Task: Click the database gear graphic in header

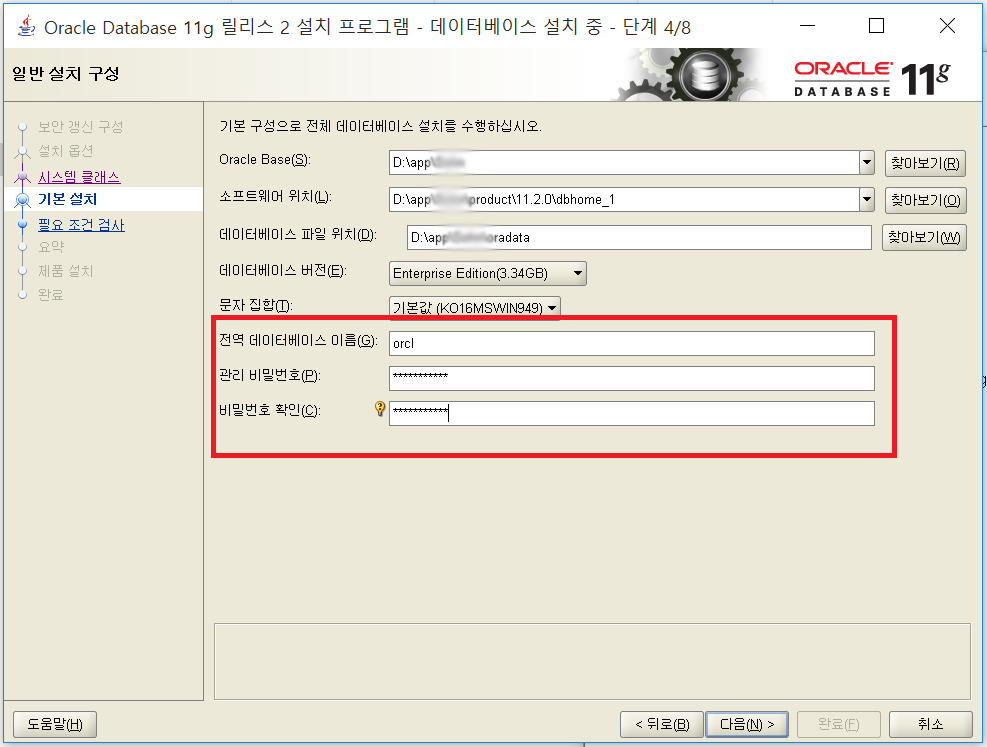Action: click(704, 76)
